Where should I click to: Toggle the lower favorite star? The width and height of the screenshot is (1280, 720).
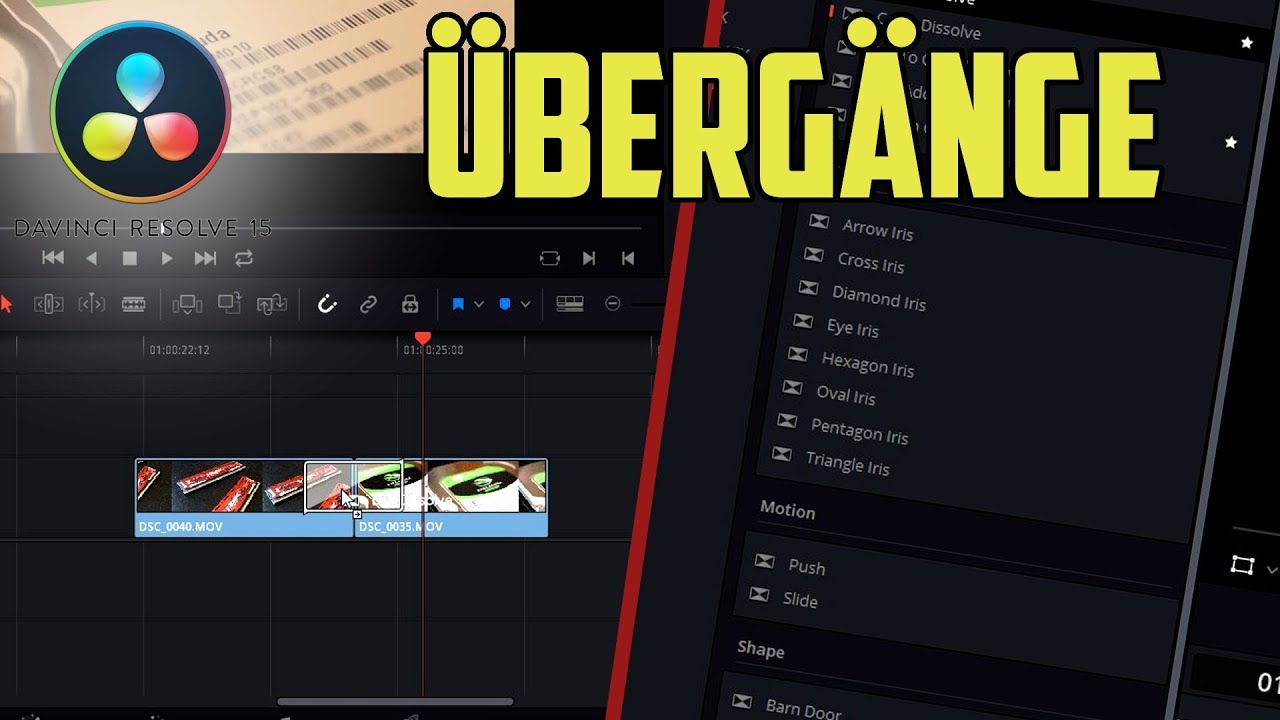[x=1231, y=143]
